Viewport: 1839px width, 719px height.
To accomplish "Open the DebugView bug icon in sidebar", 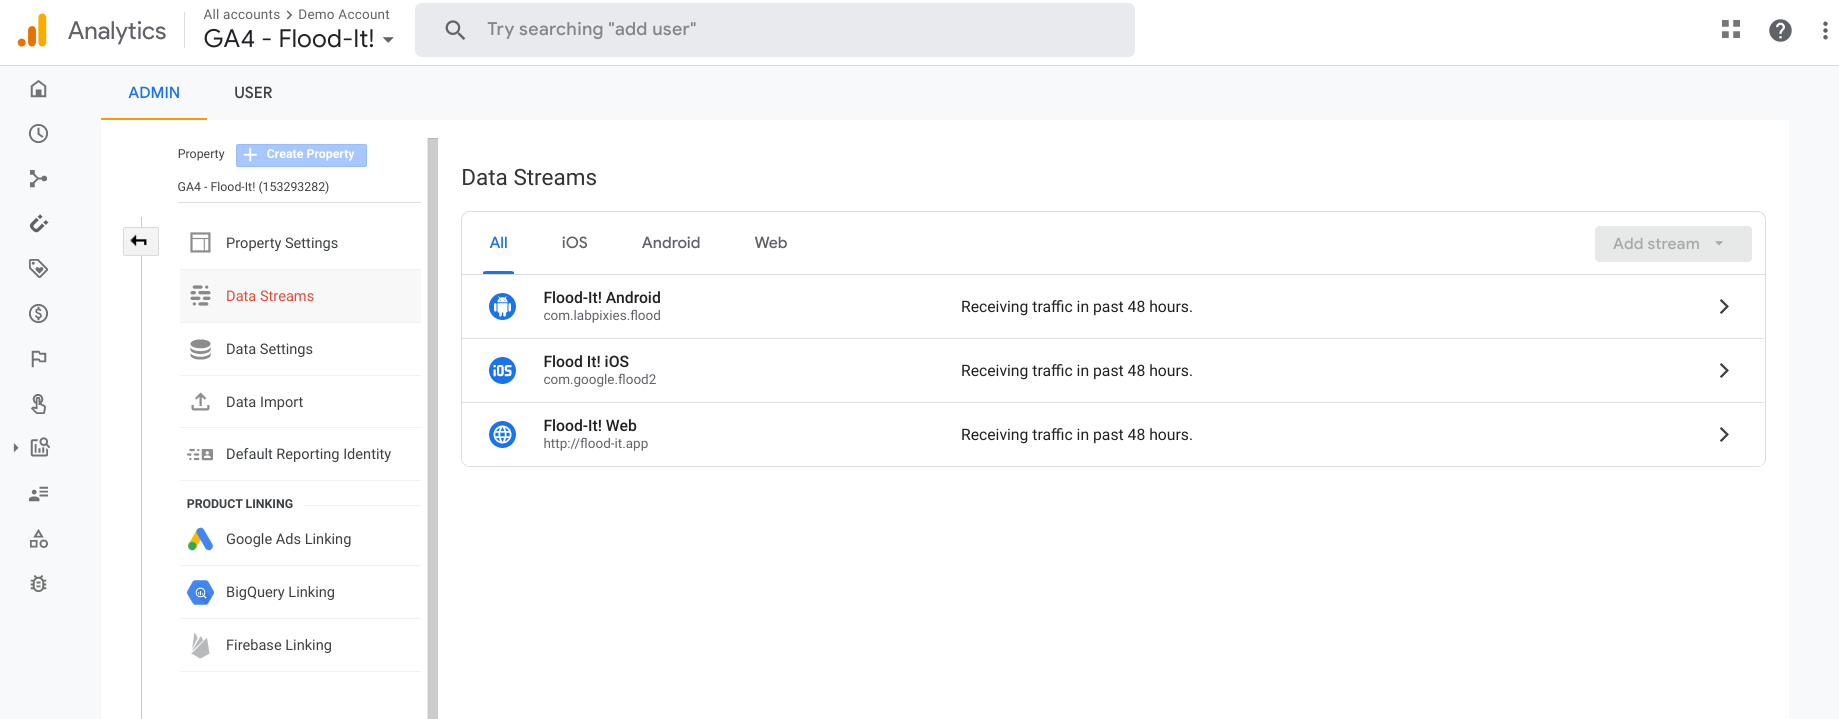I will coord(39,584).
